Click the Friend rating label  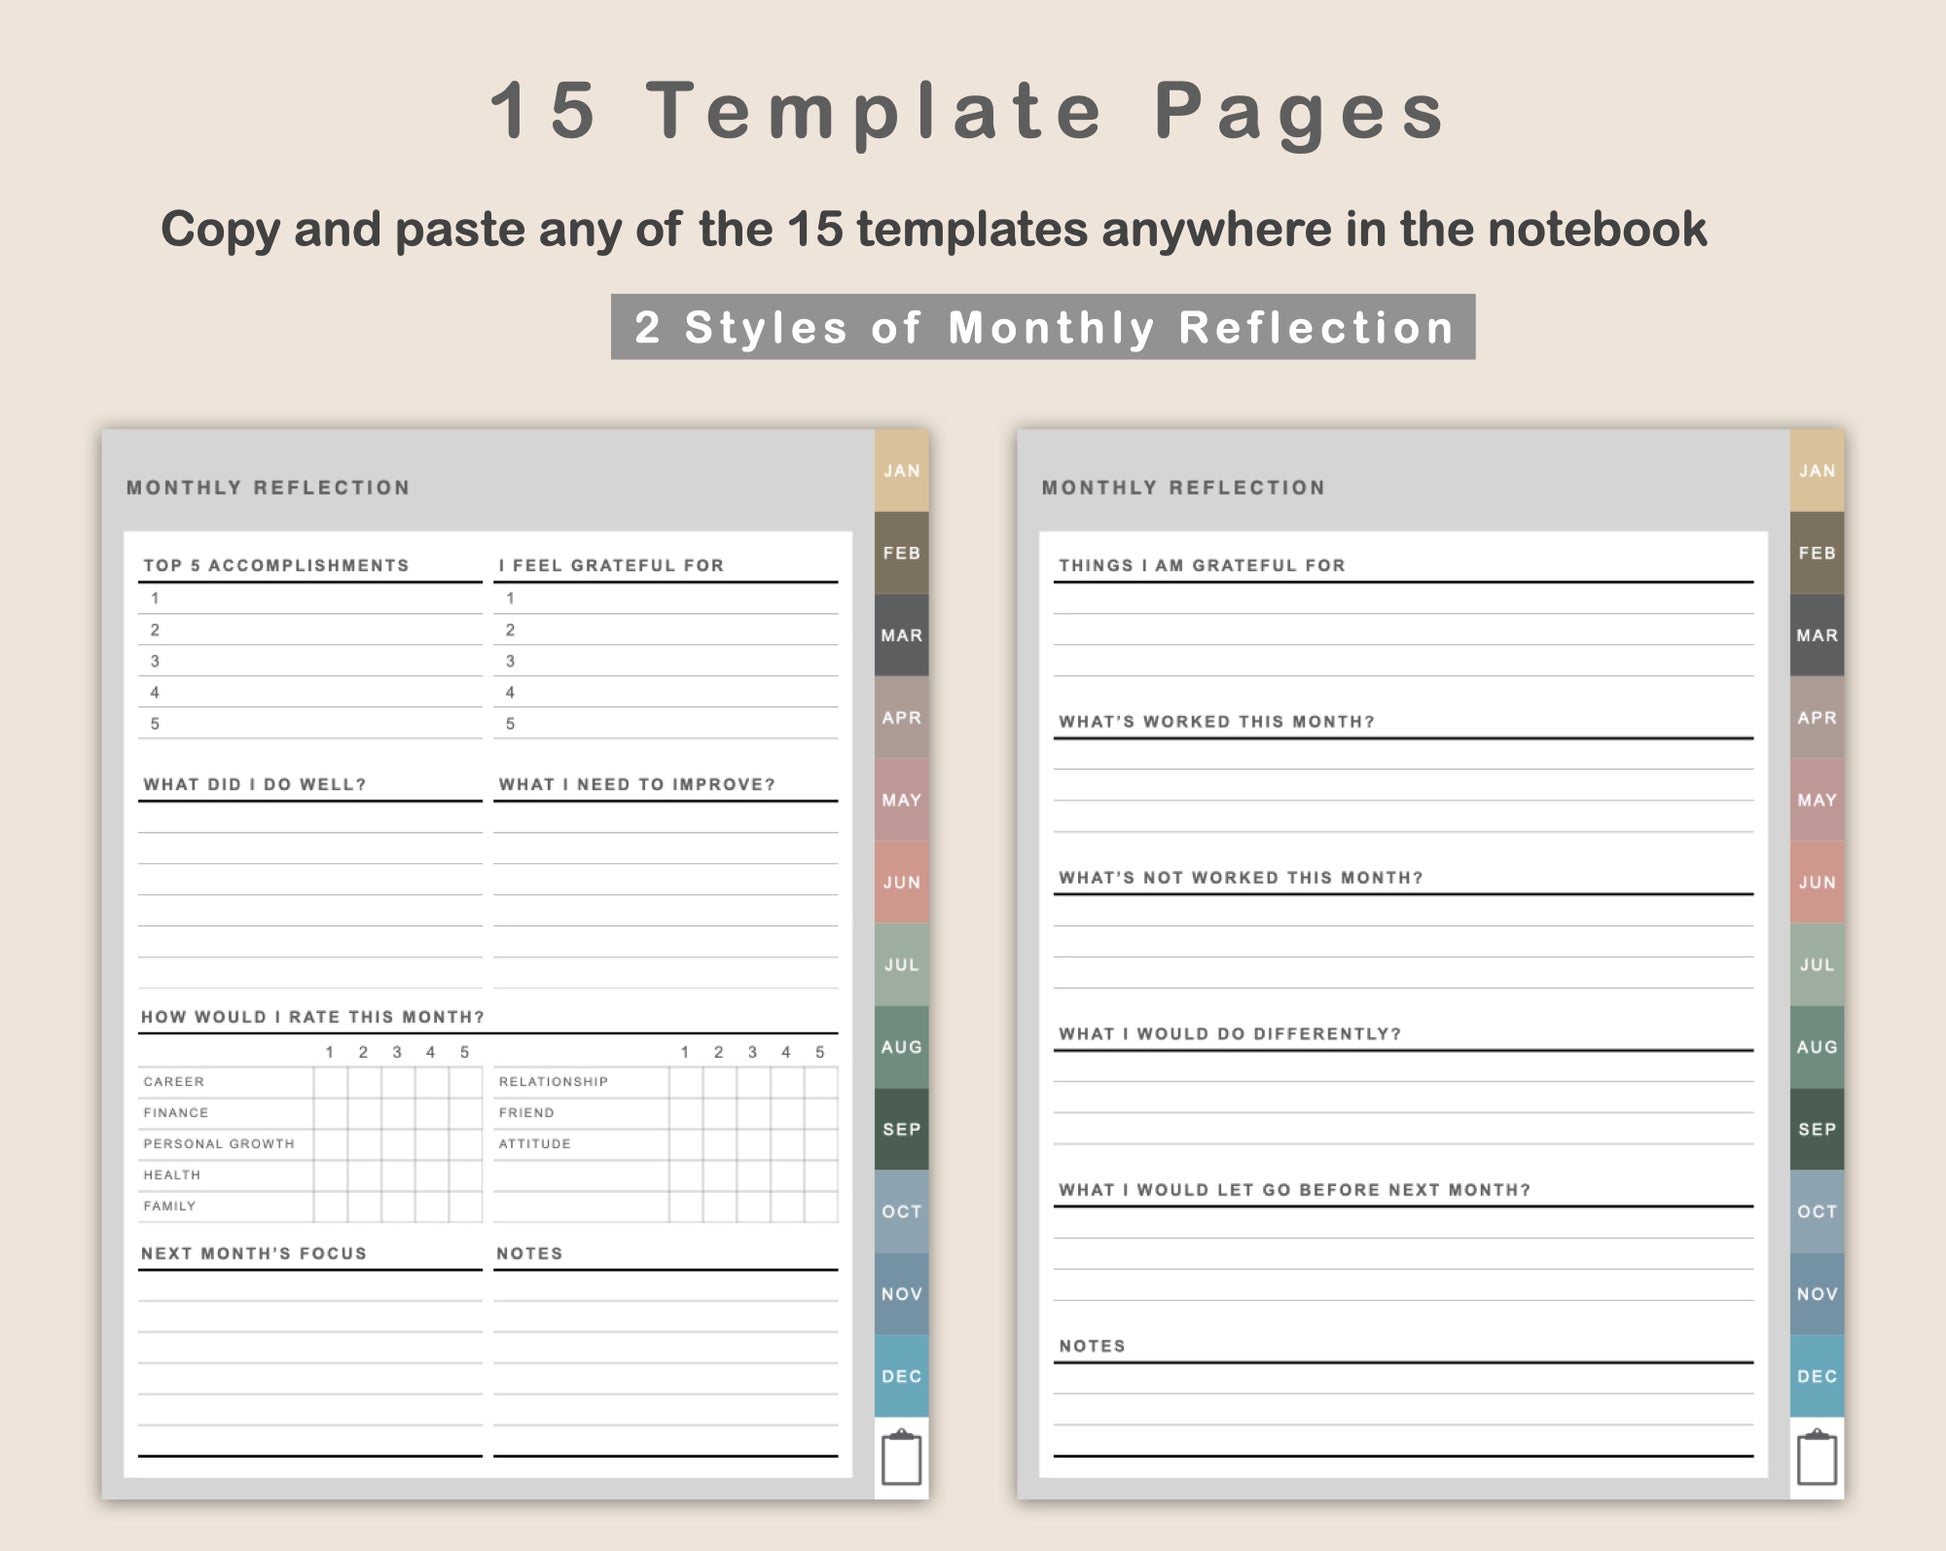point(526,1112)
